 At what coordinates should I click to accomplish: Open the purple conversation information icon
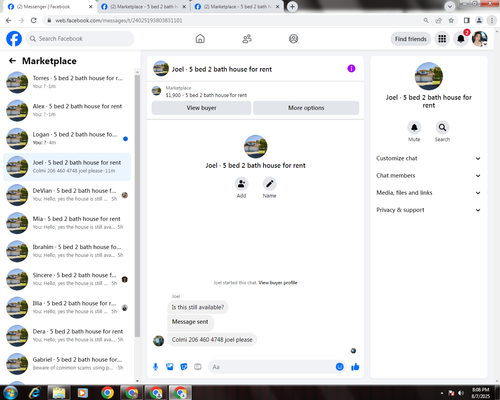(x=351, y=69)
